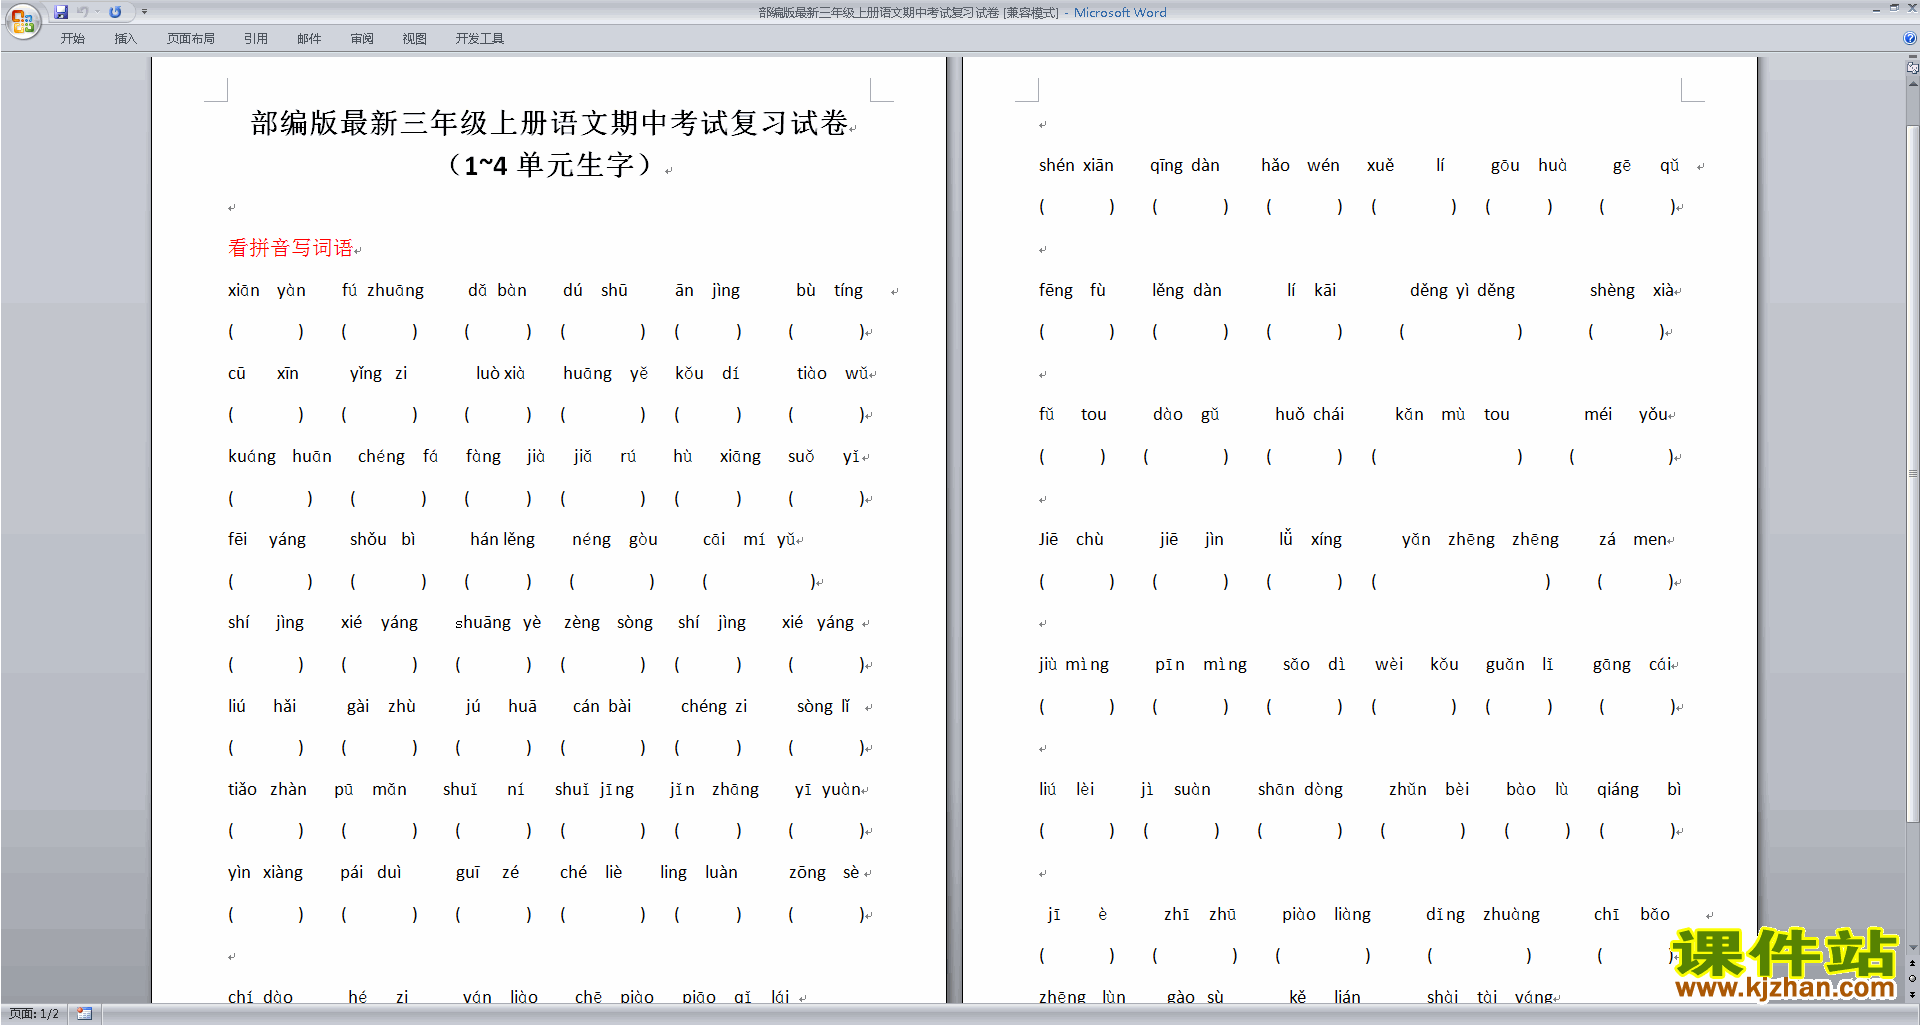Open the 插入 ribbon tab
This screenshot has height=1025, width=1920.
point(125,38)
